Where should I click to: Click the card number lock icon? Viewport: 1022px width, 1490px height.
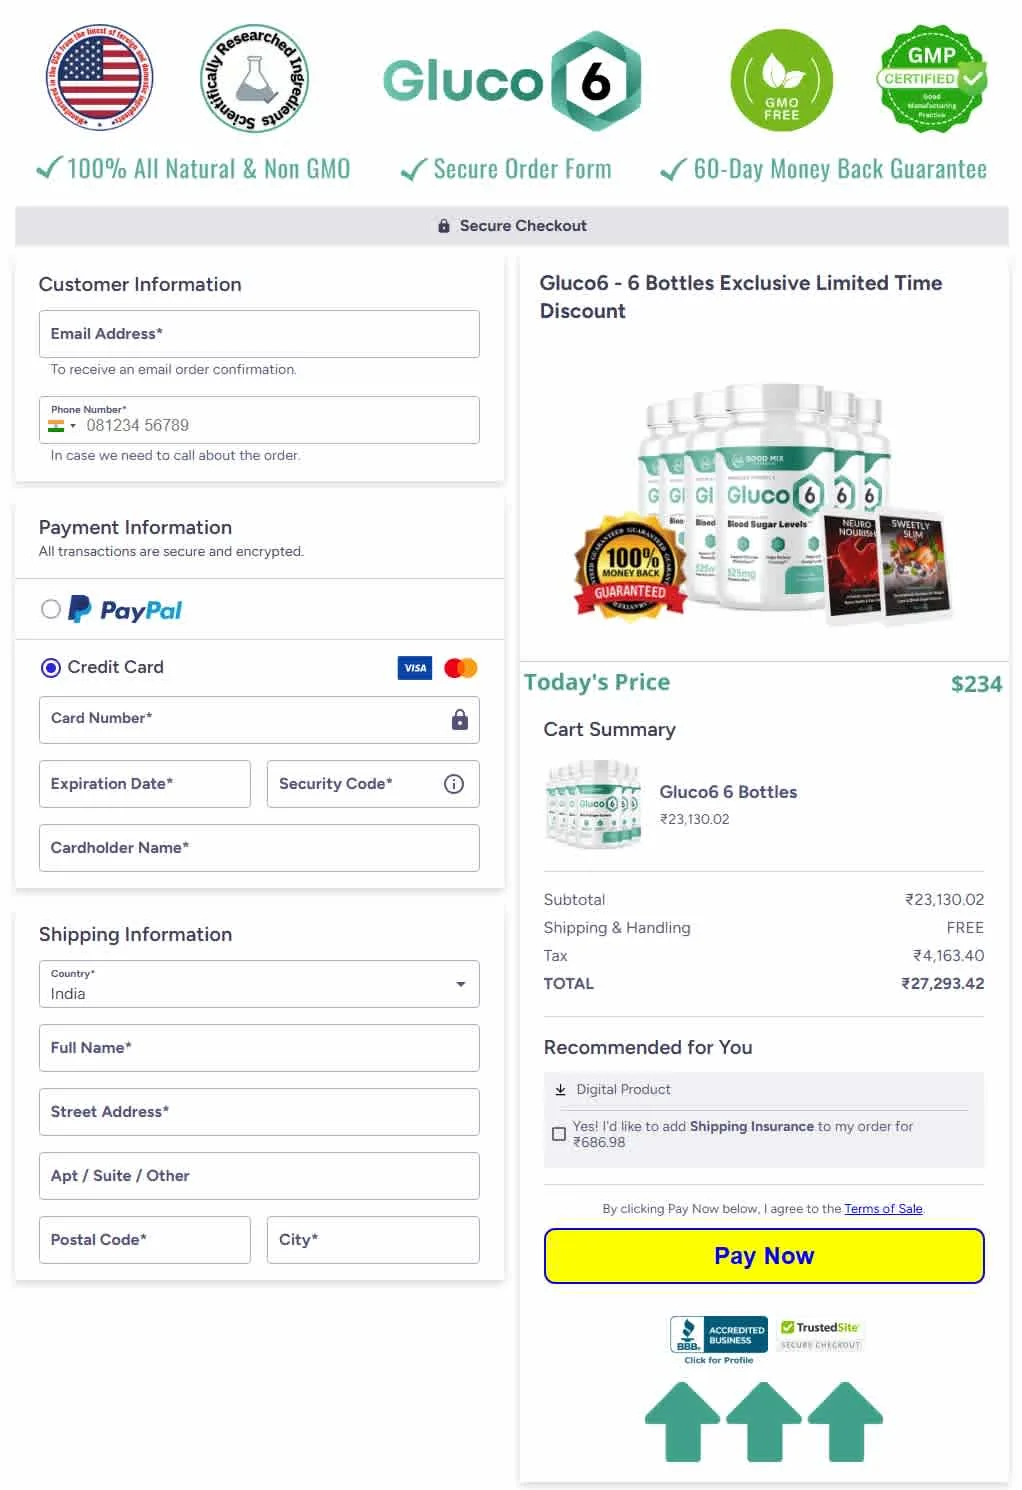(459, 719)
